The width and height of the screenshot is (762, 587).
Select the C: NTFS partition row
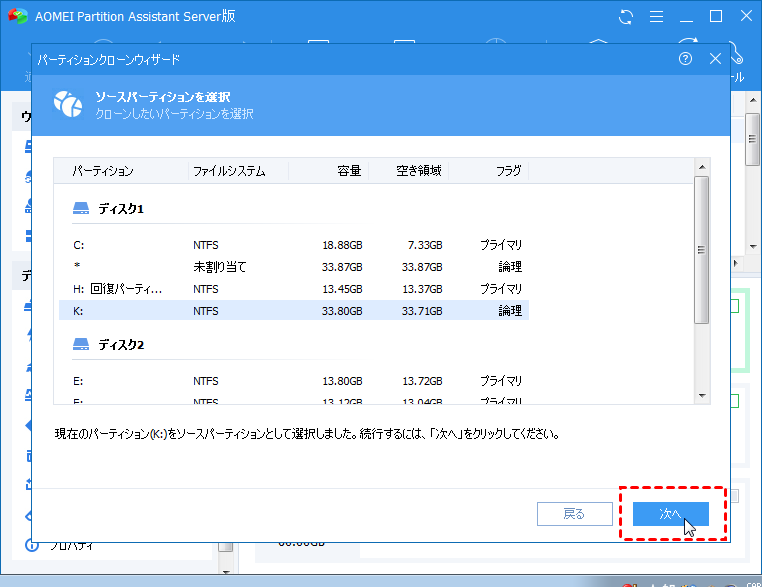pyautogui.click(x=294, y=245)
